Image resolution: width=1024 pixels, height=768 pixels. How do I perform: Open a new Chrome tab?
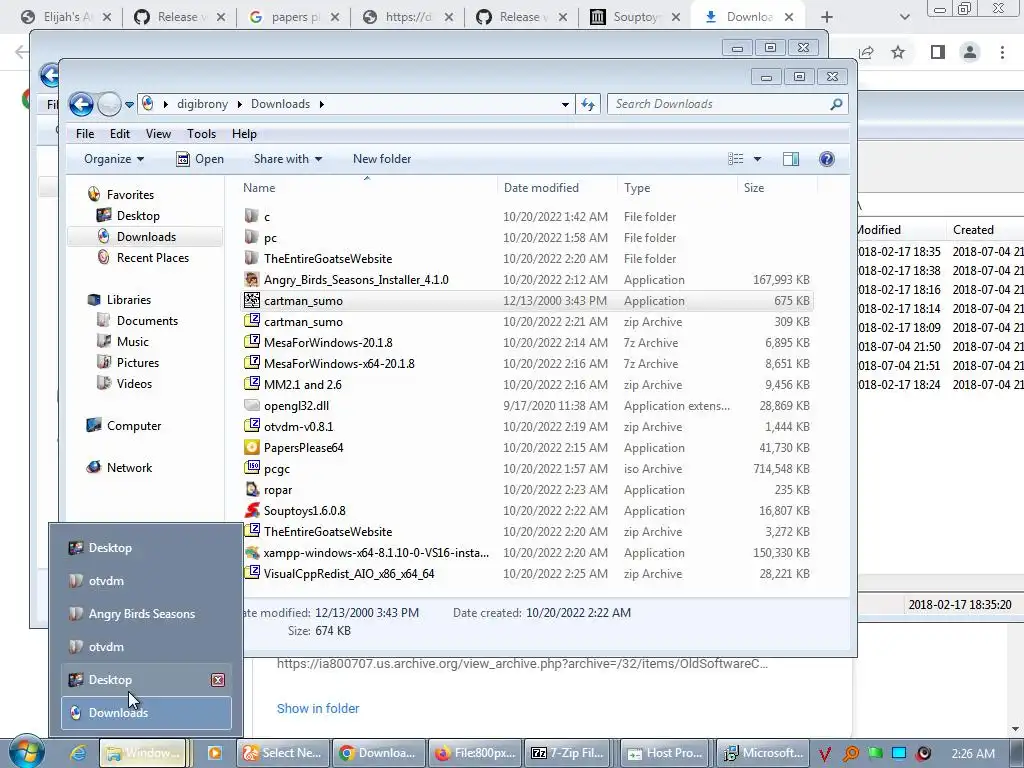[x=827, y=17]
